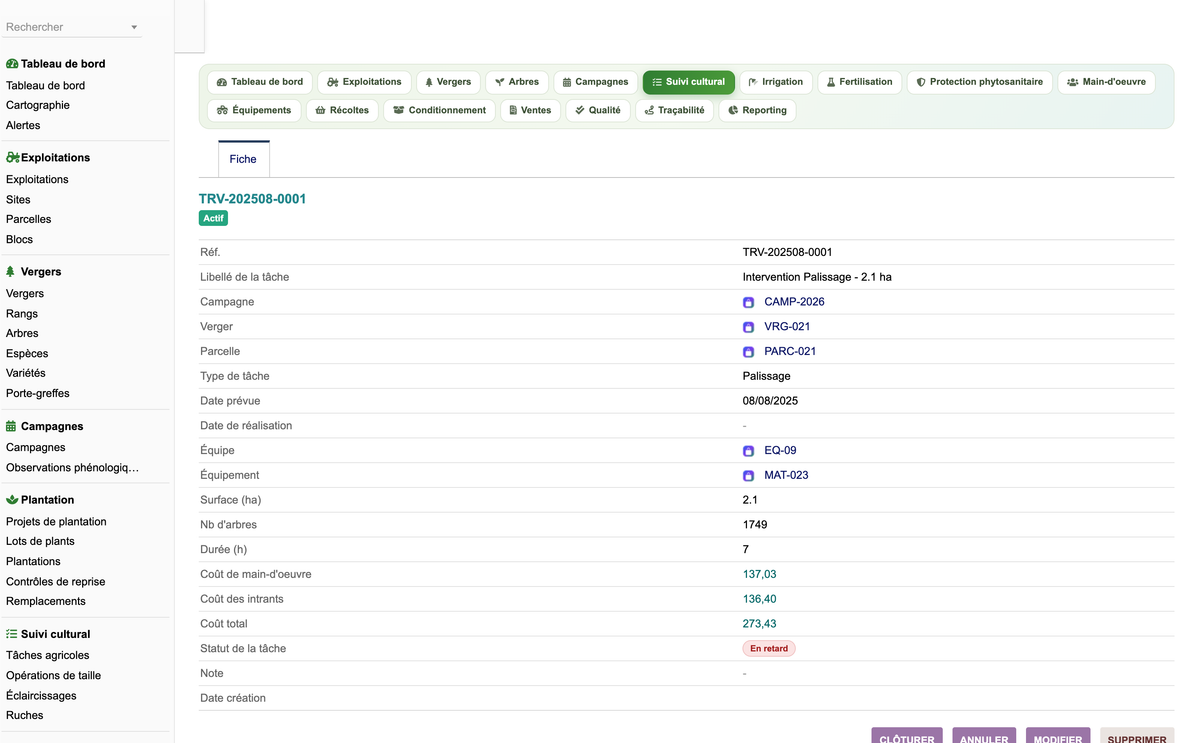Viewport: 1200px width, 743px height.
Task: Open Ruches in the sidebar
Action: [25, 715]
